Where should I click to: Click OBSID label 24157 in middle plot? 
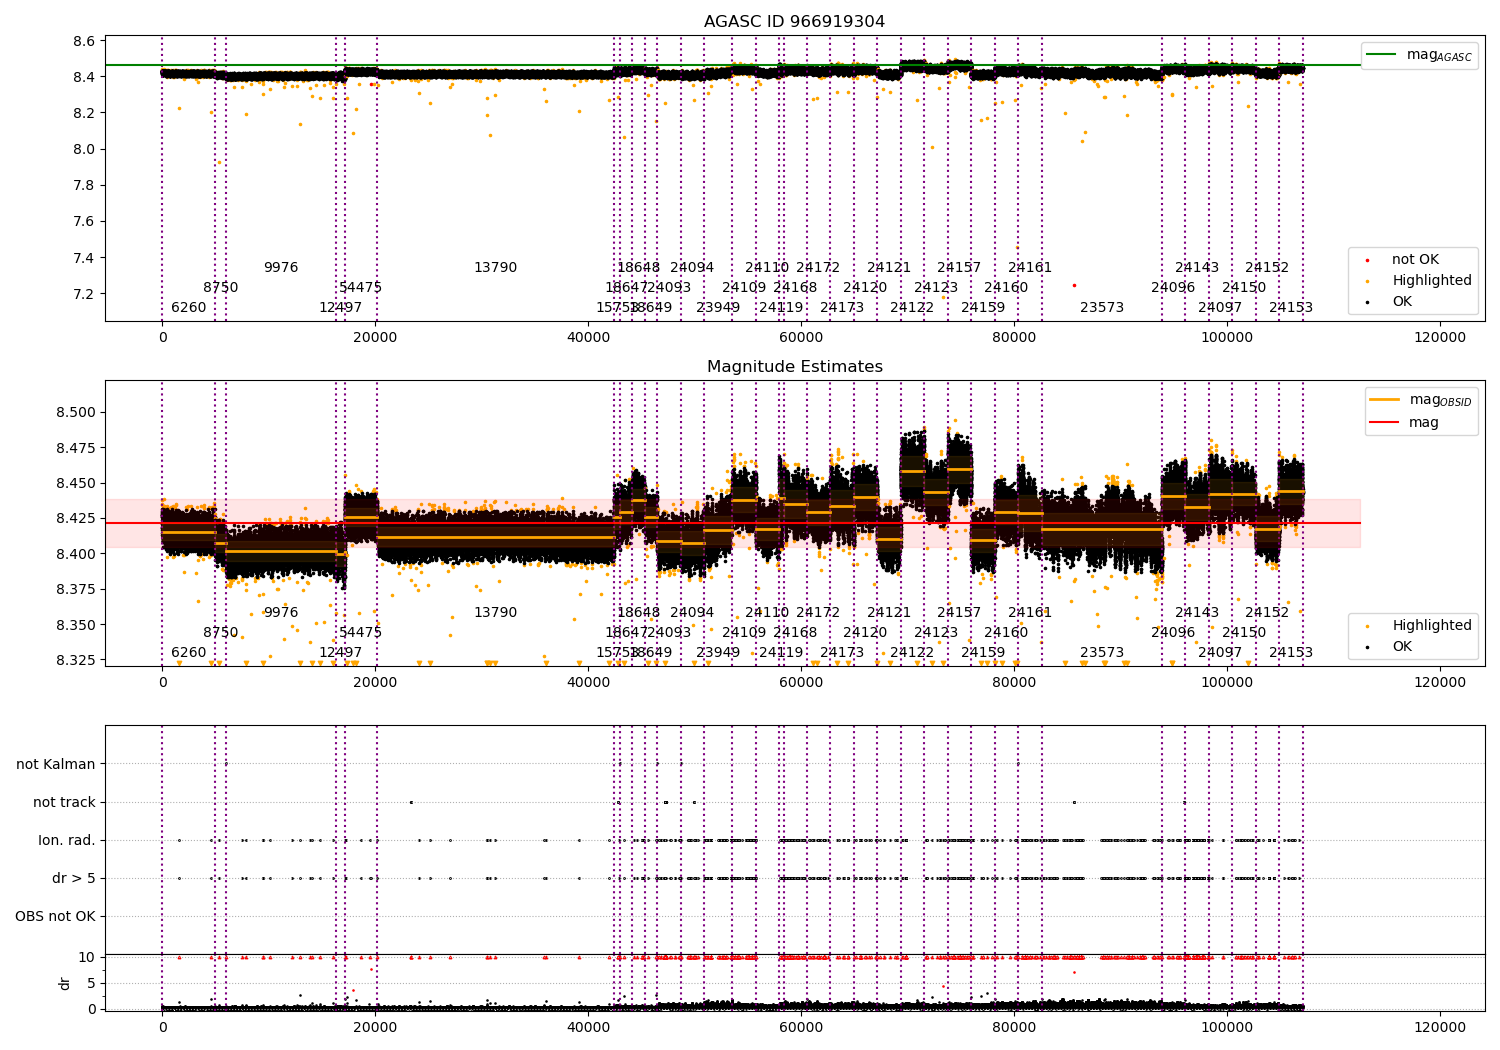pos(959,613)
